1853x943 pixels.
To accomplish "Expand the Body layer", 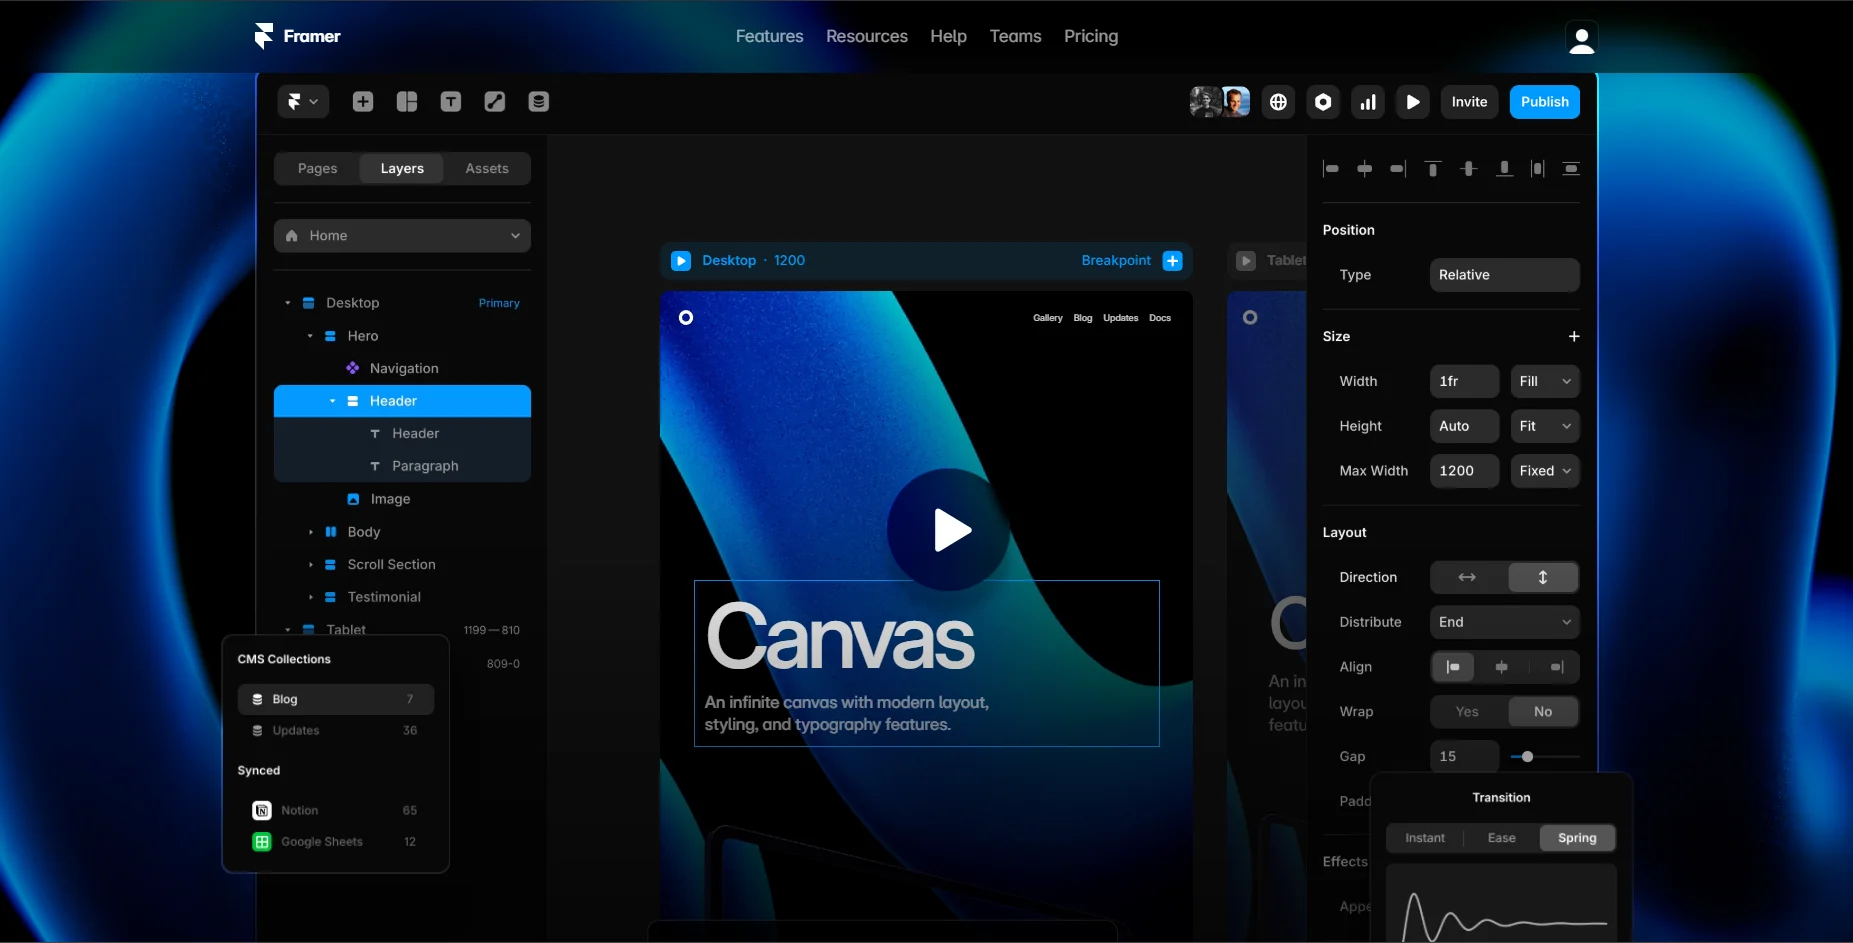I will pos(310,532).
